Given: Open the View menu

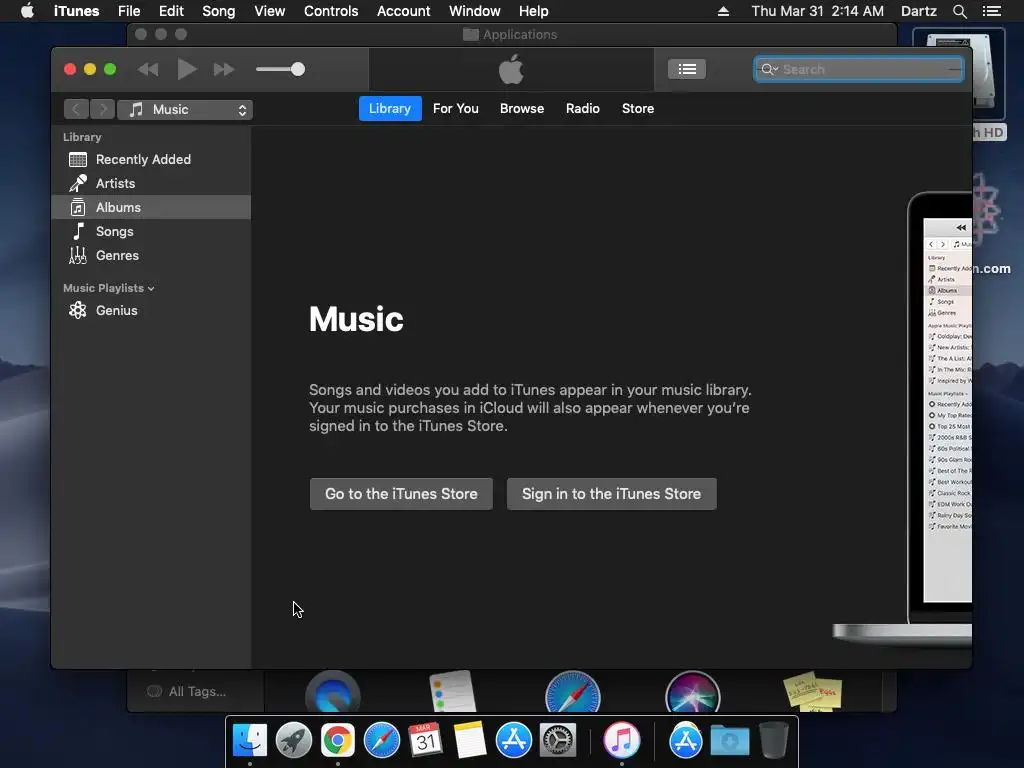Looking at the screenshot, I should (x=270, y=11).
